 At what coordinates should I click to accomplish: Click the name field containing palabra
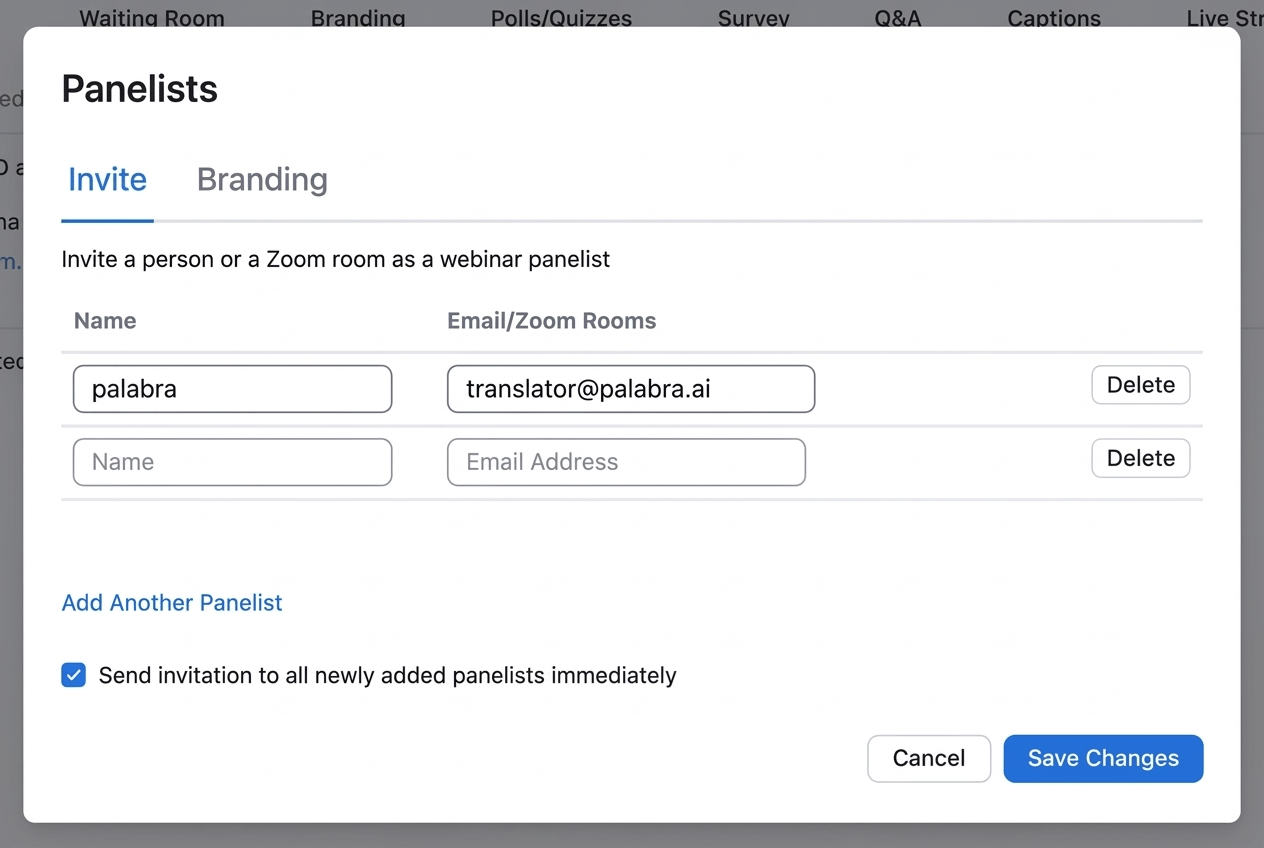[232, 389]
